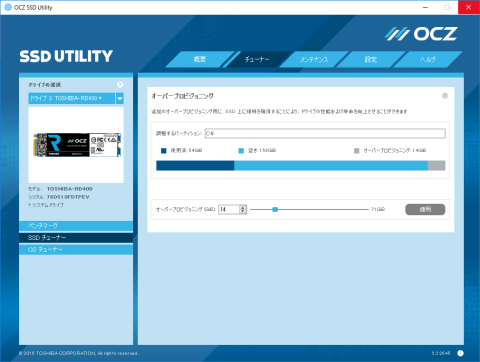
Task: Click the model text TOSHIBA-RD400
Action: tap(70, 189)
